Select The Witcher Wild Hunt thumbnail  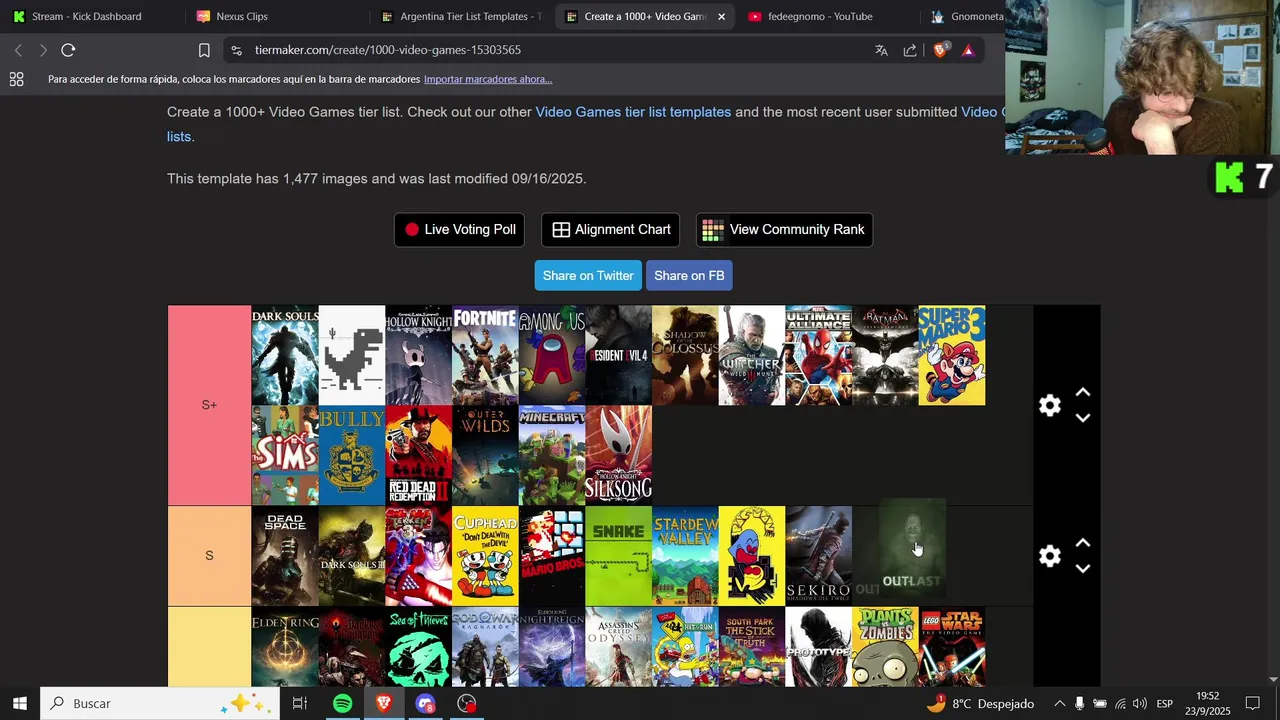pos(752,356)
